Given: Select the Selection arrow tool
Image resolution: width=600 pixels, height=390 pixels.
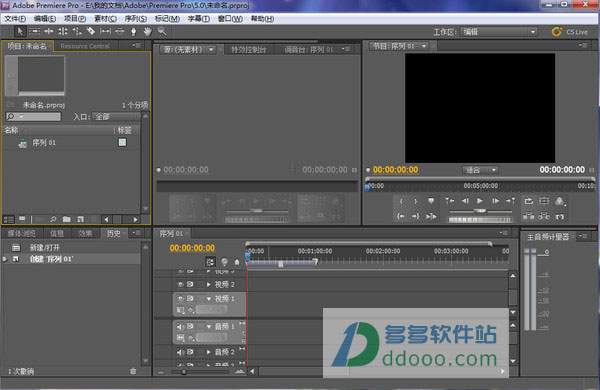Looking at the screenshot, I should (x=20, y=31).
